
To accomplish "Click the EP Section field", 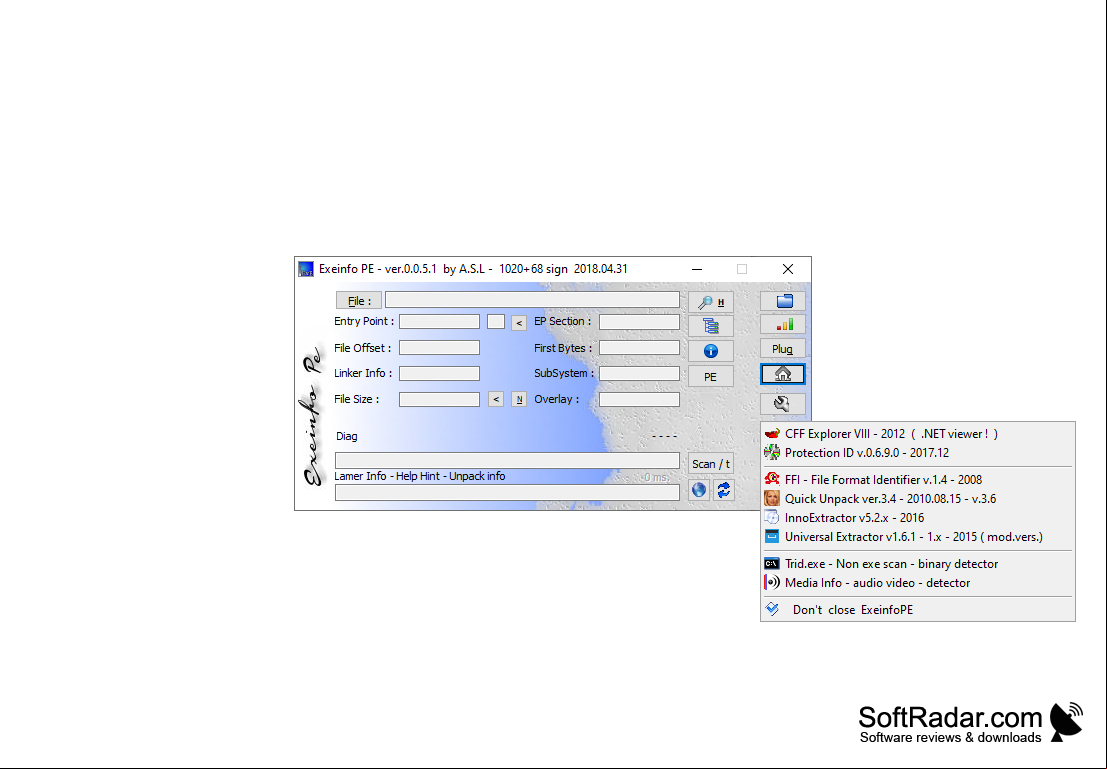I will 640,322.
